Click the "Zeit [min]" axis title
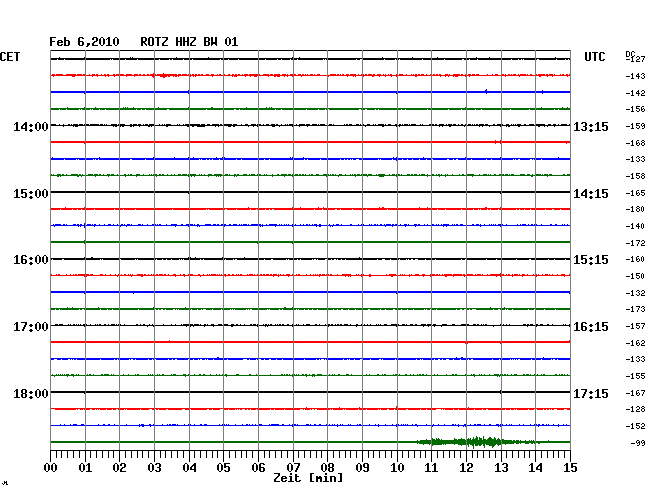This screenshot has height=494, width=650. [308, 478]
